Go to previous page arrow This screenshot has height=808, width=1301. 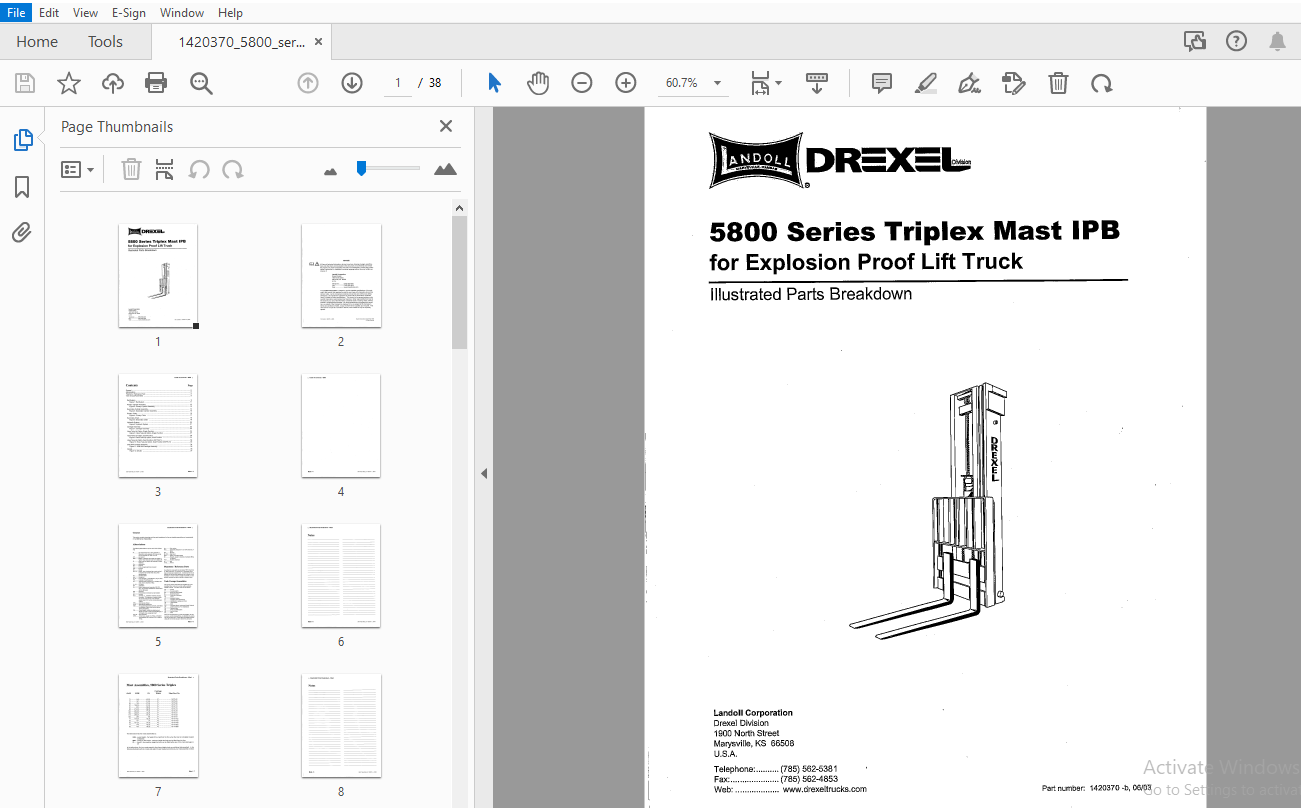[308, 83]
